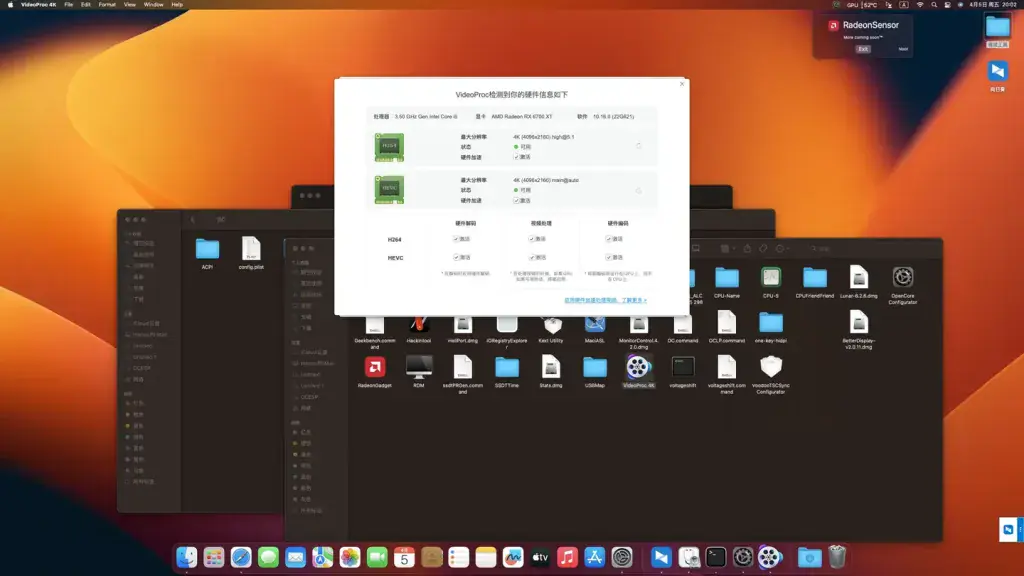Toggle the HEVC hardware encode checkbox

click(x=608, y=257)
